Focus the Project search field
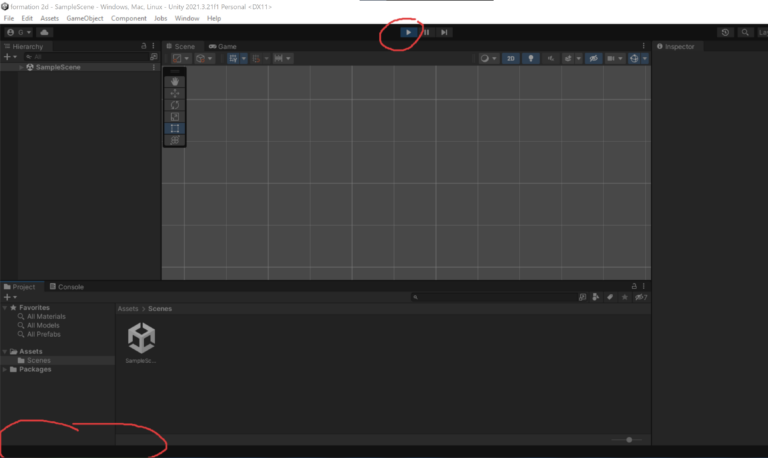The image size is (768, 458). coord(494,297)
